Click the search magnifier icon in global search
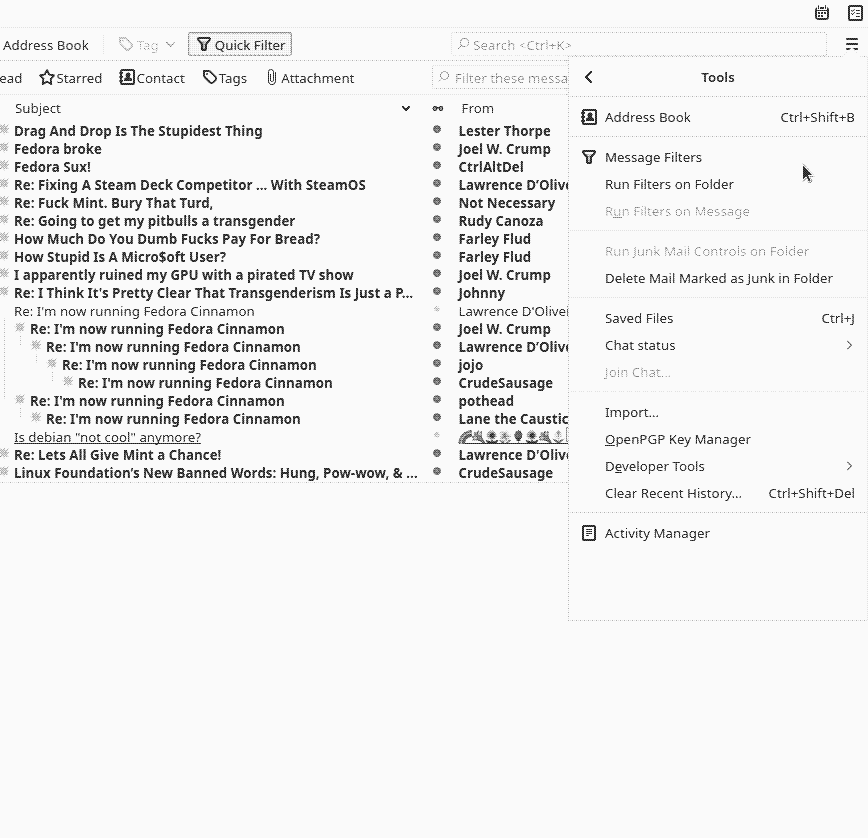868x838 pixels. pos(464,44)
